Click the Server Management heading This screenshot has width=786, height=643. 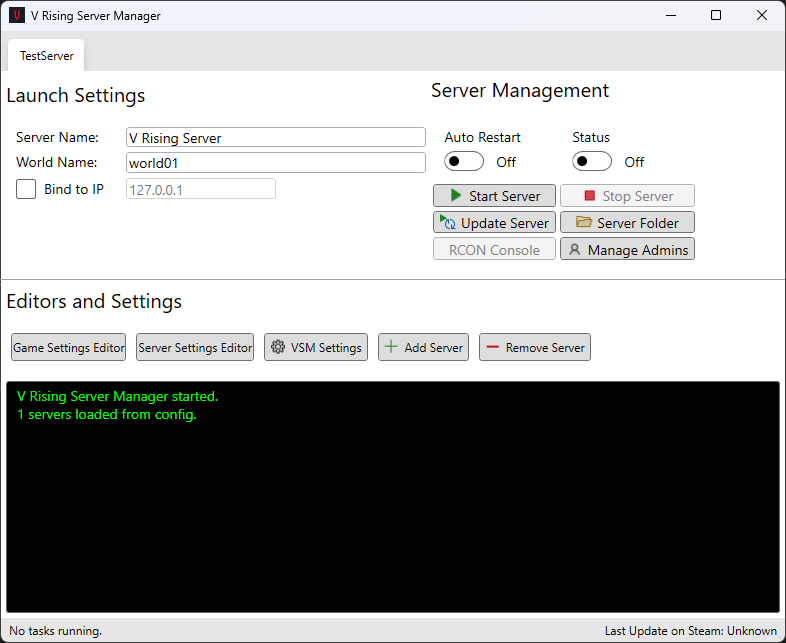(x=520, y=91)
